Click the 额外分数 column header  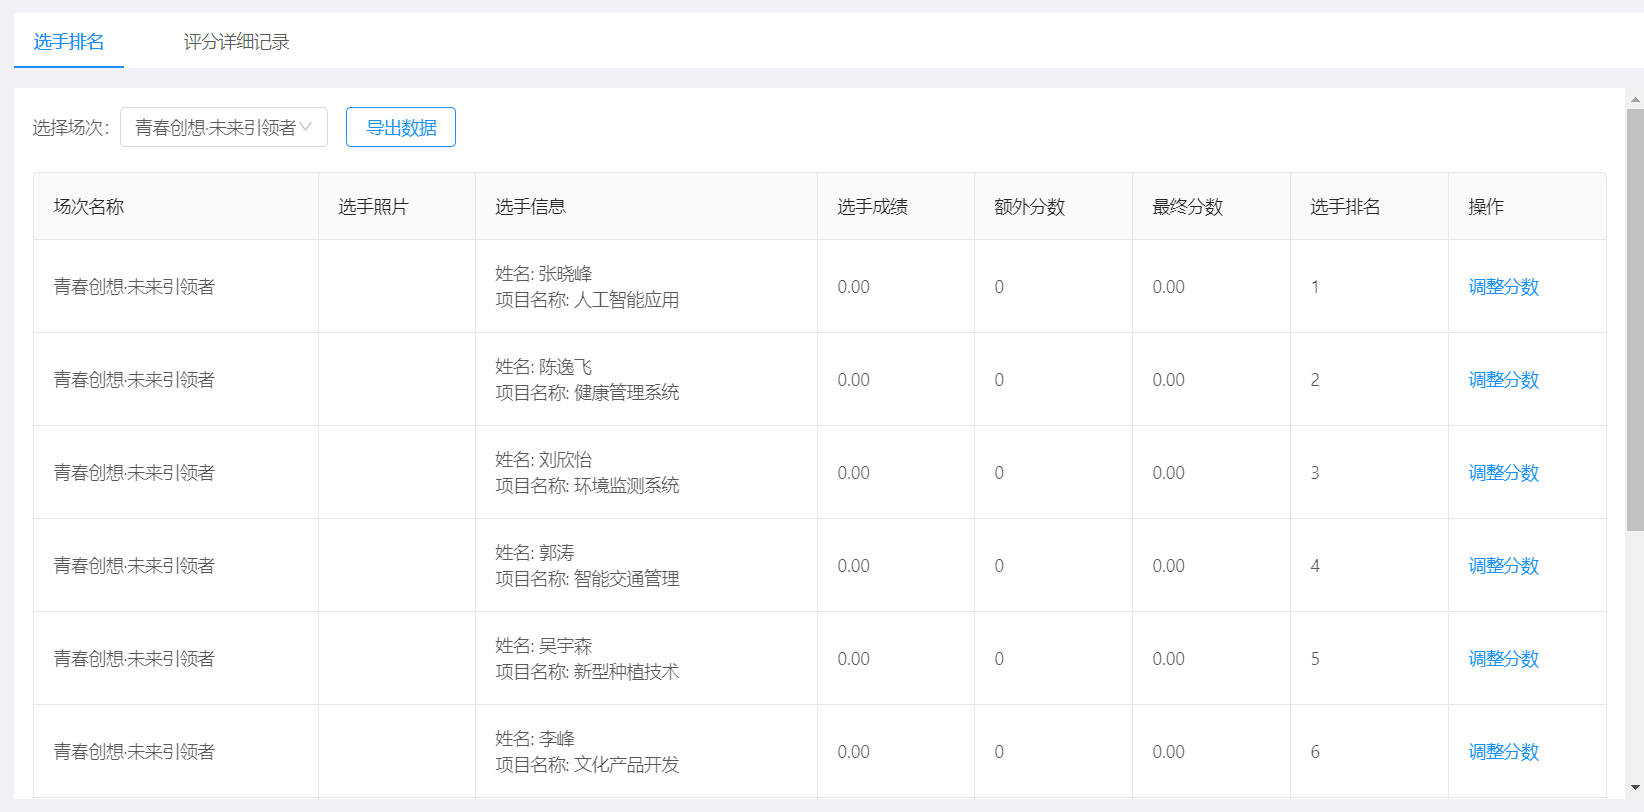[1029, 207]
